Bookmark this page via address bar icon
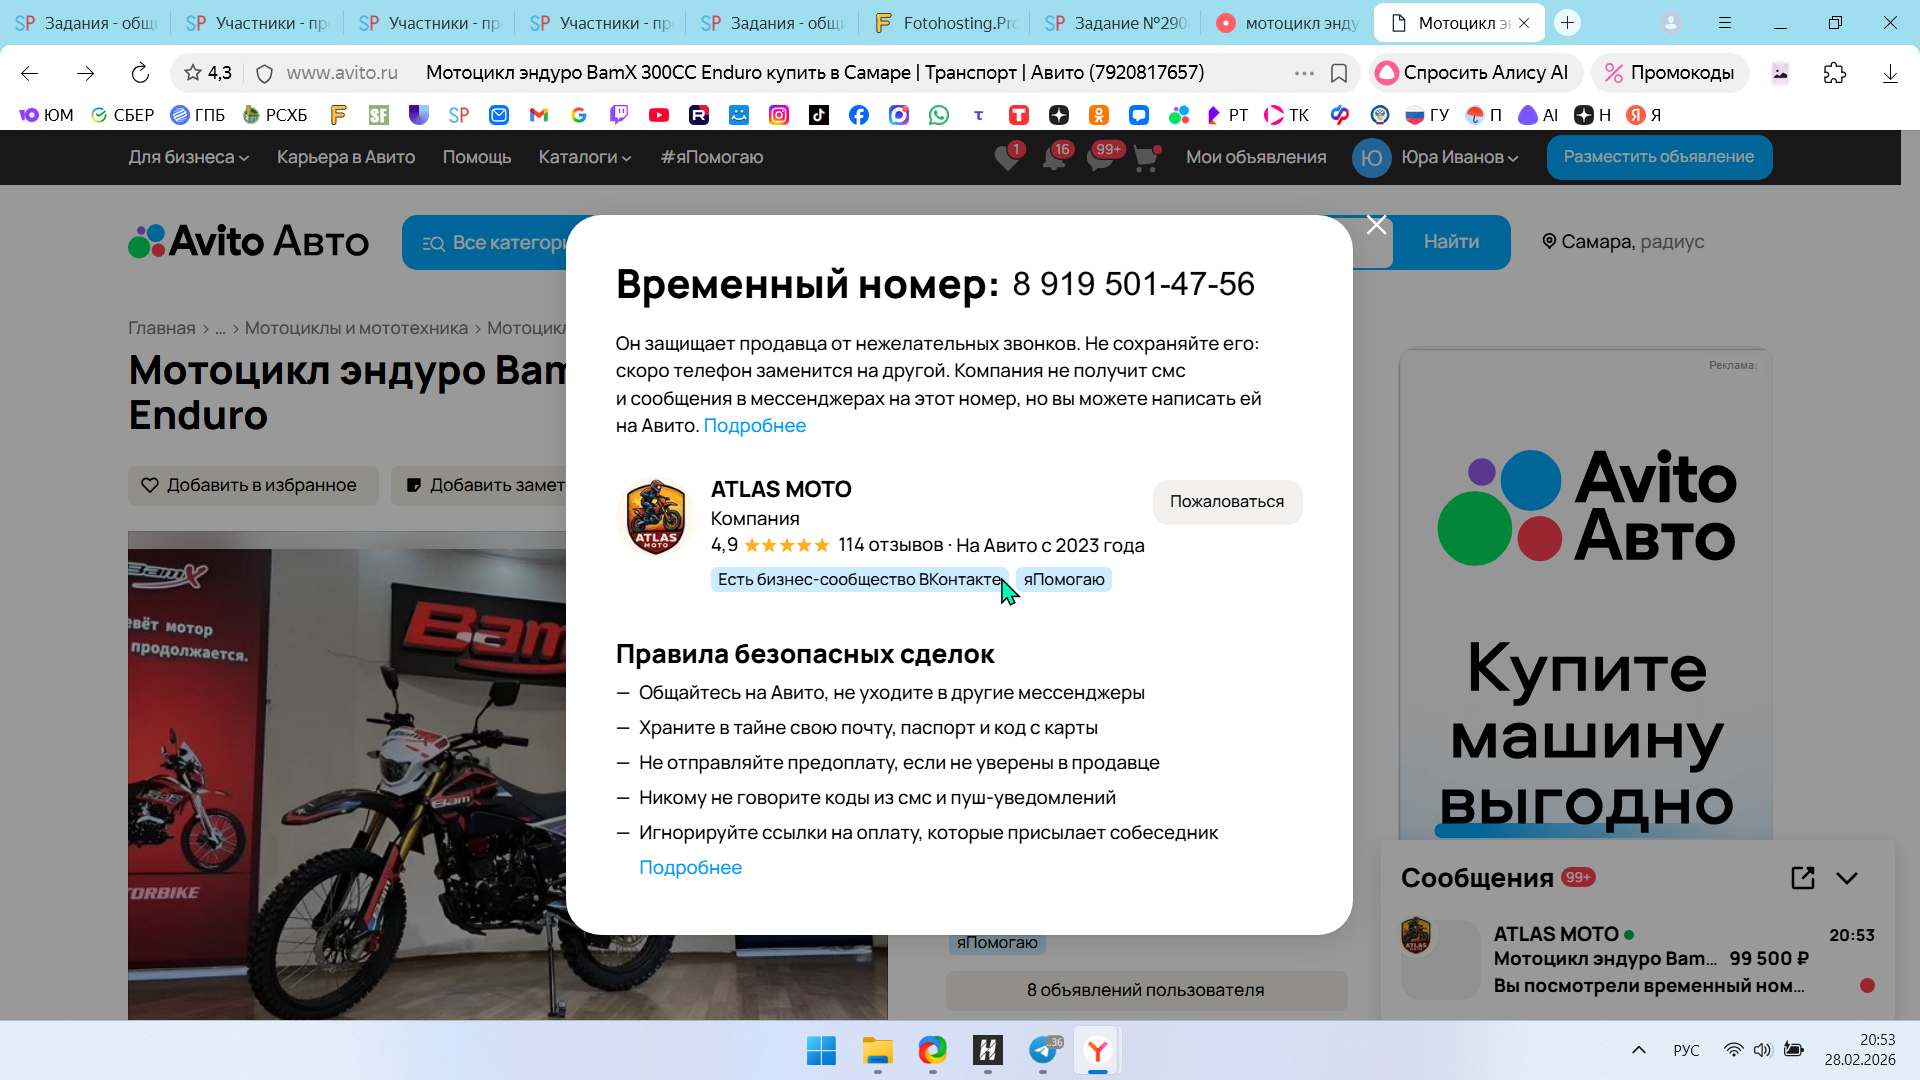Screen dimensions: 1920x1080 (1339, 73)
